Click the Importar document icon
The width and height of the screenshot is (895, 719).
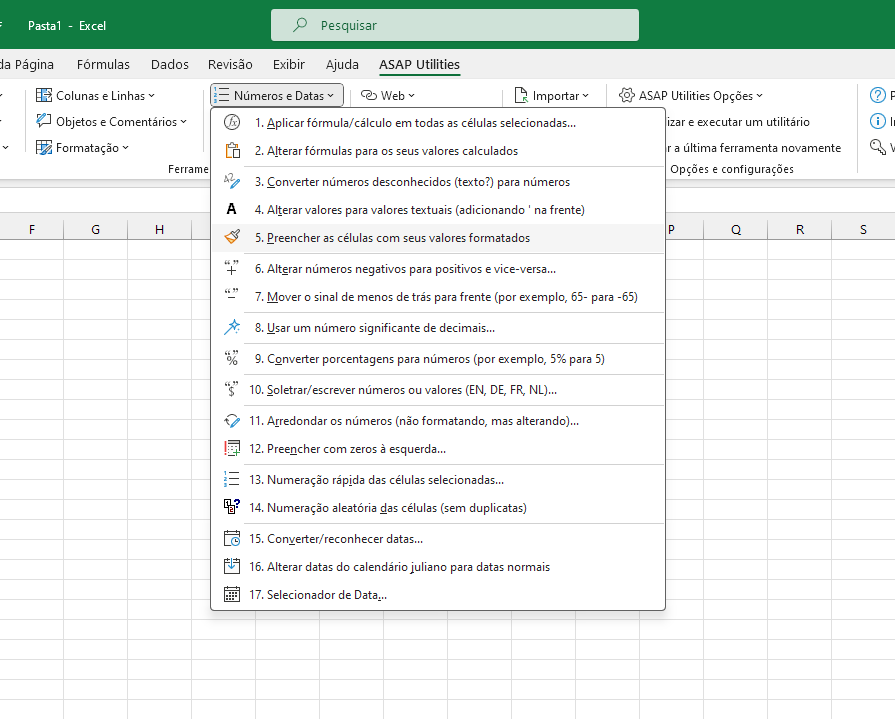(x=521, y=95)
